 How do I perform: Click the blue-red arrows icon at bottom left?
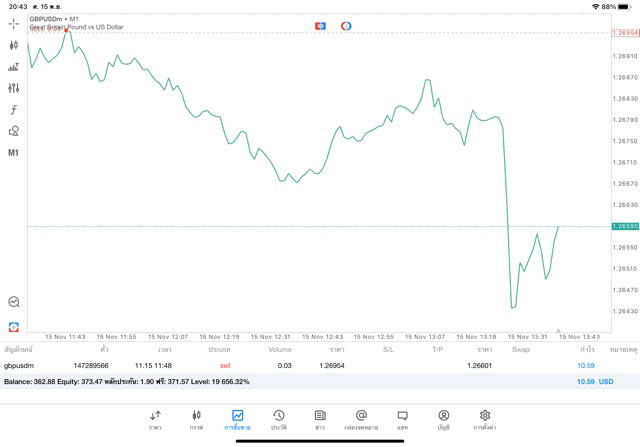click(14, 326)
